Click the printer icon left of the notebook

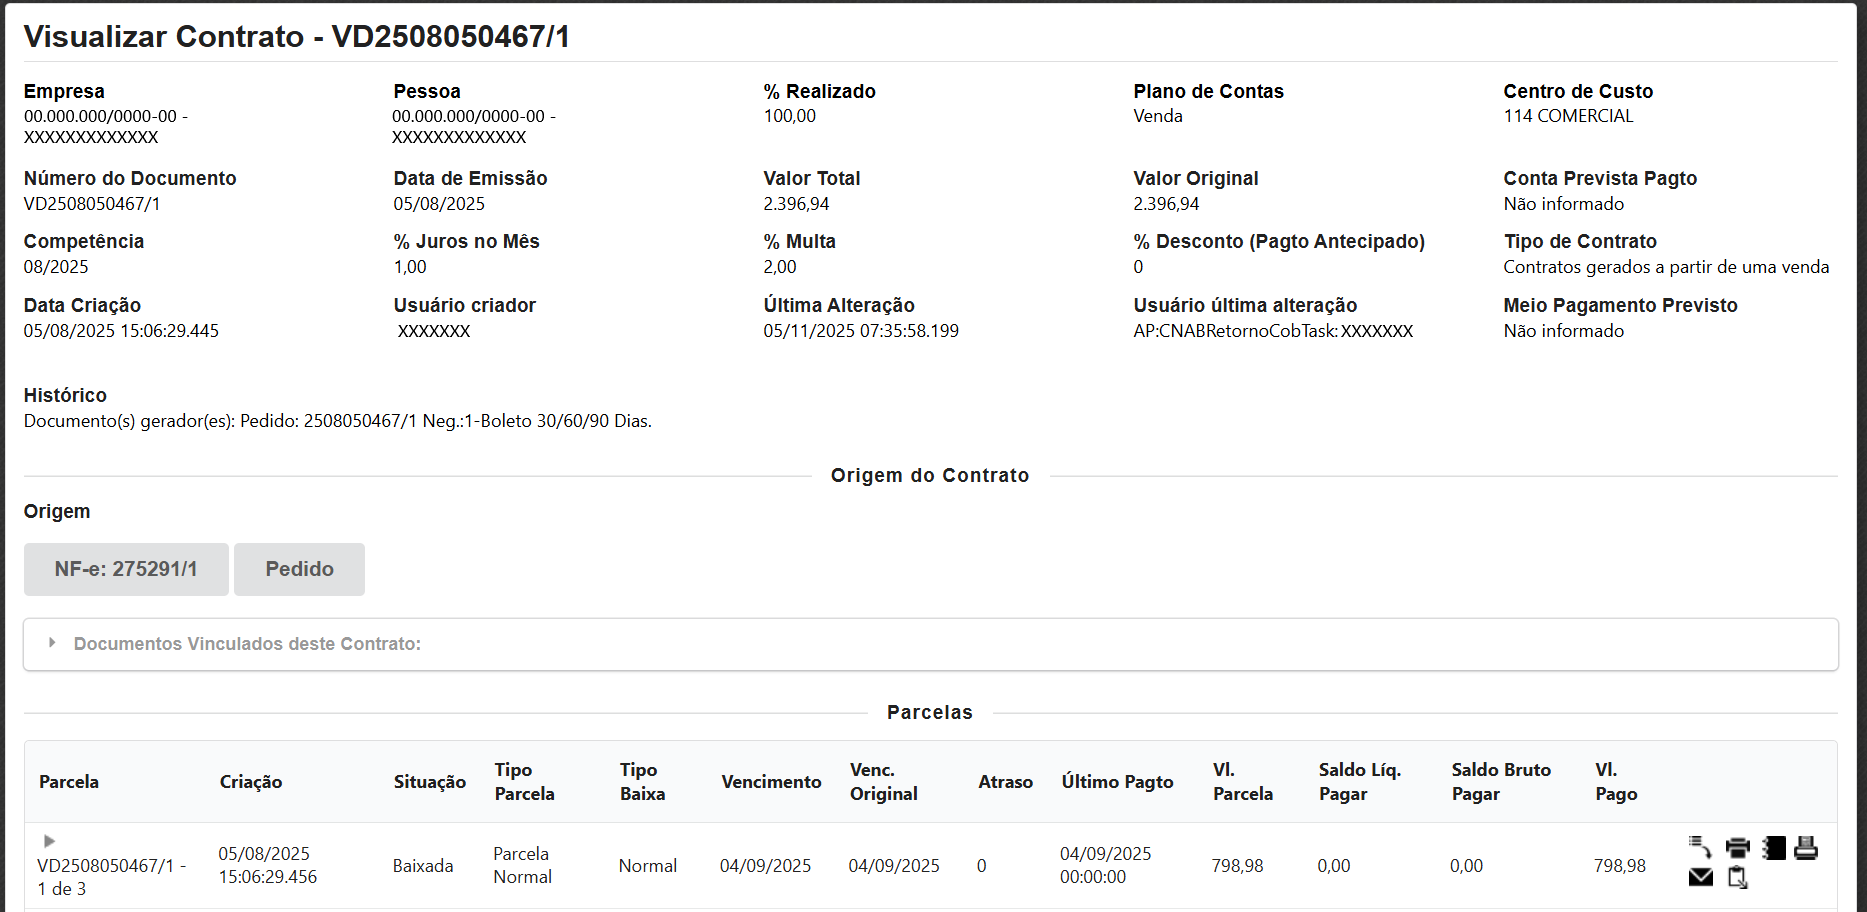click(x=1738, y=848)
